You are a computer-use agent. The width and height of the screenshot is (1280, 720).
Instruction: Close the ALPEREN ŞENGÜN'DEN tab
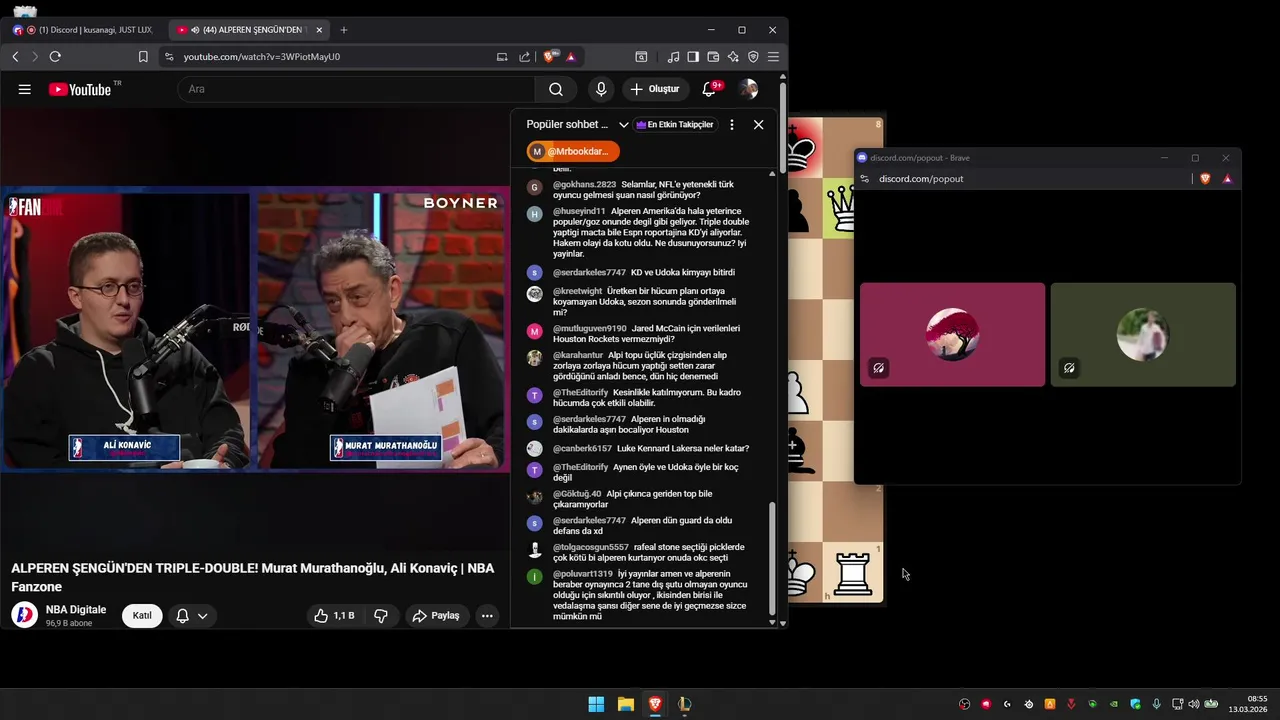coord(318,30)
